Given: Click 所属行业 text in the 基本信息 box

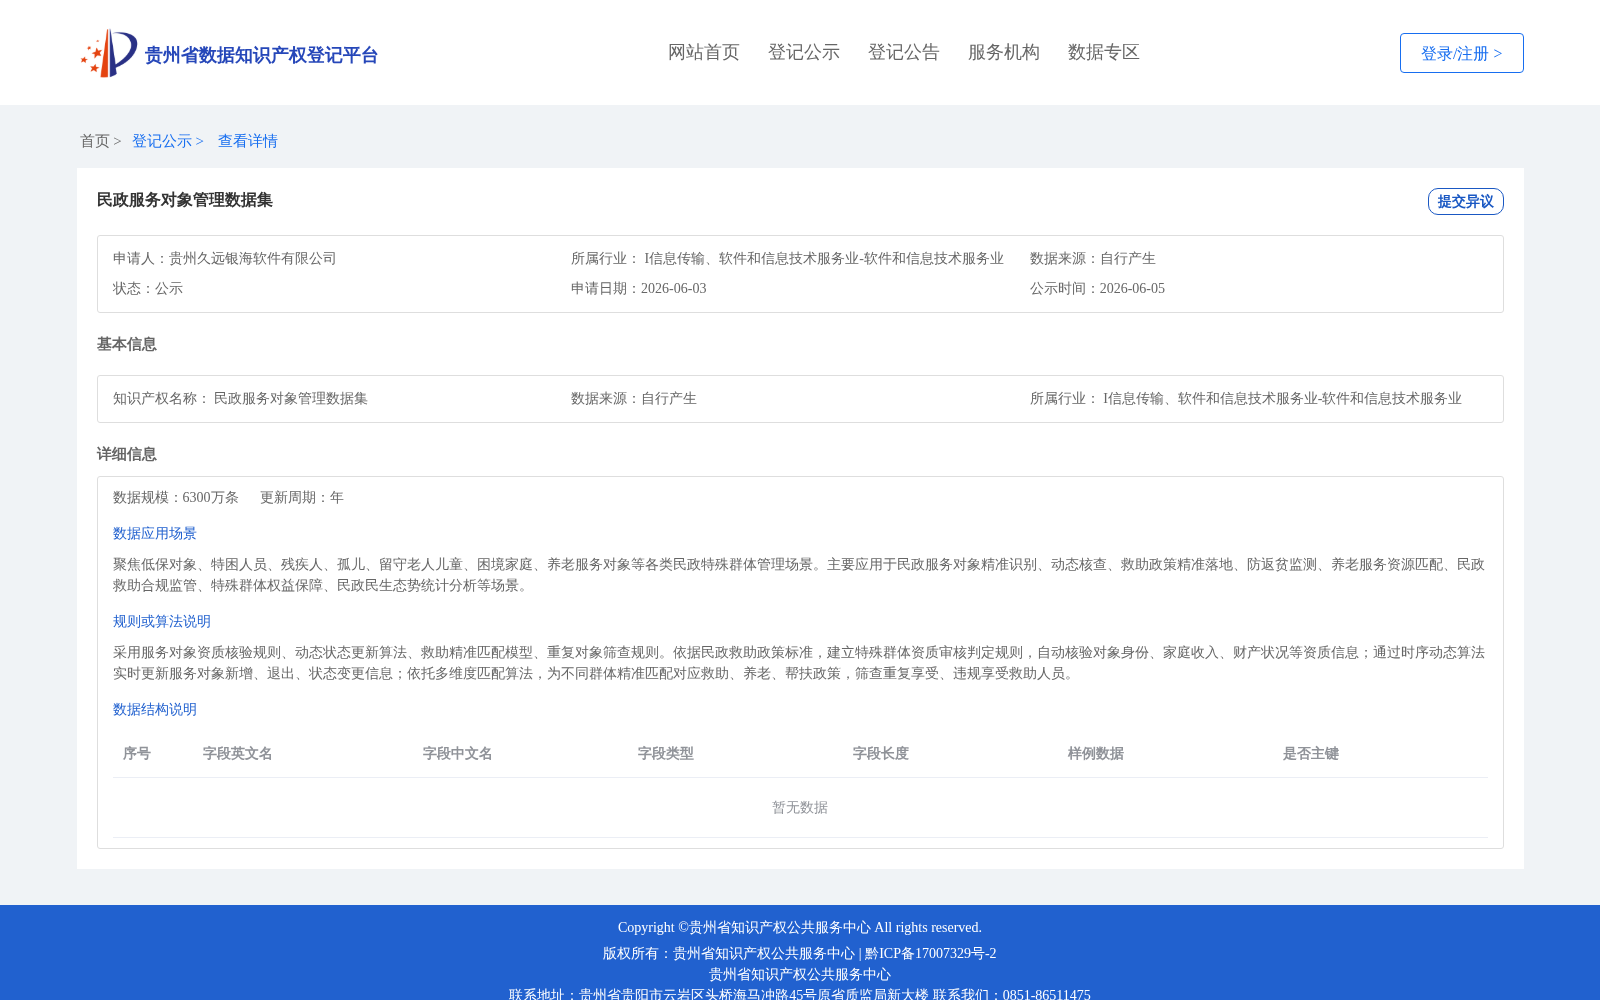Looking at the screenshot, I should pyautogui.click(x=1246, y=398).
